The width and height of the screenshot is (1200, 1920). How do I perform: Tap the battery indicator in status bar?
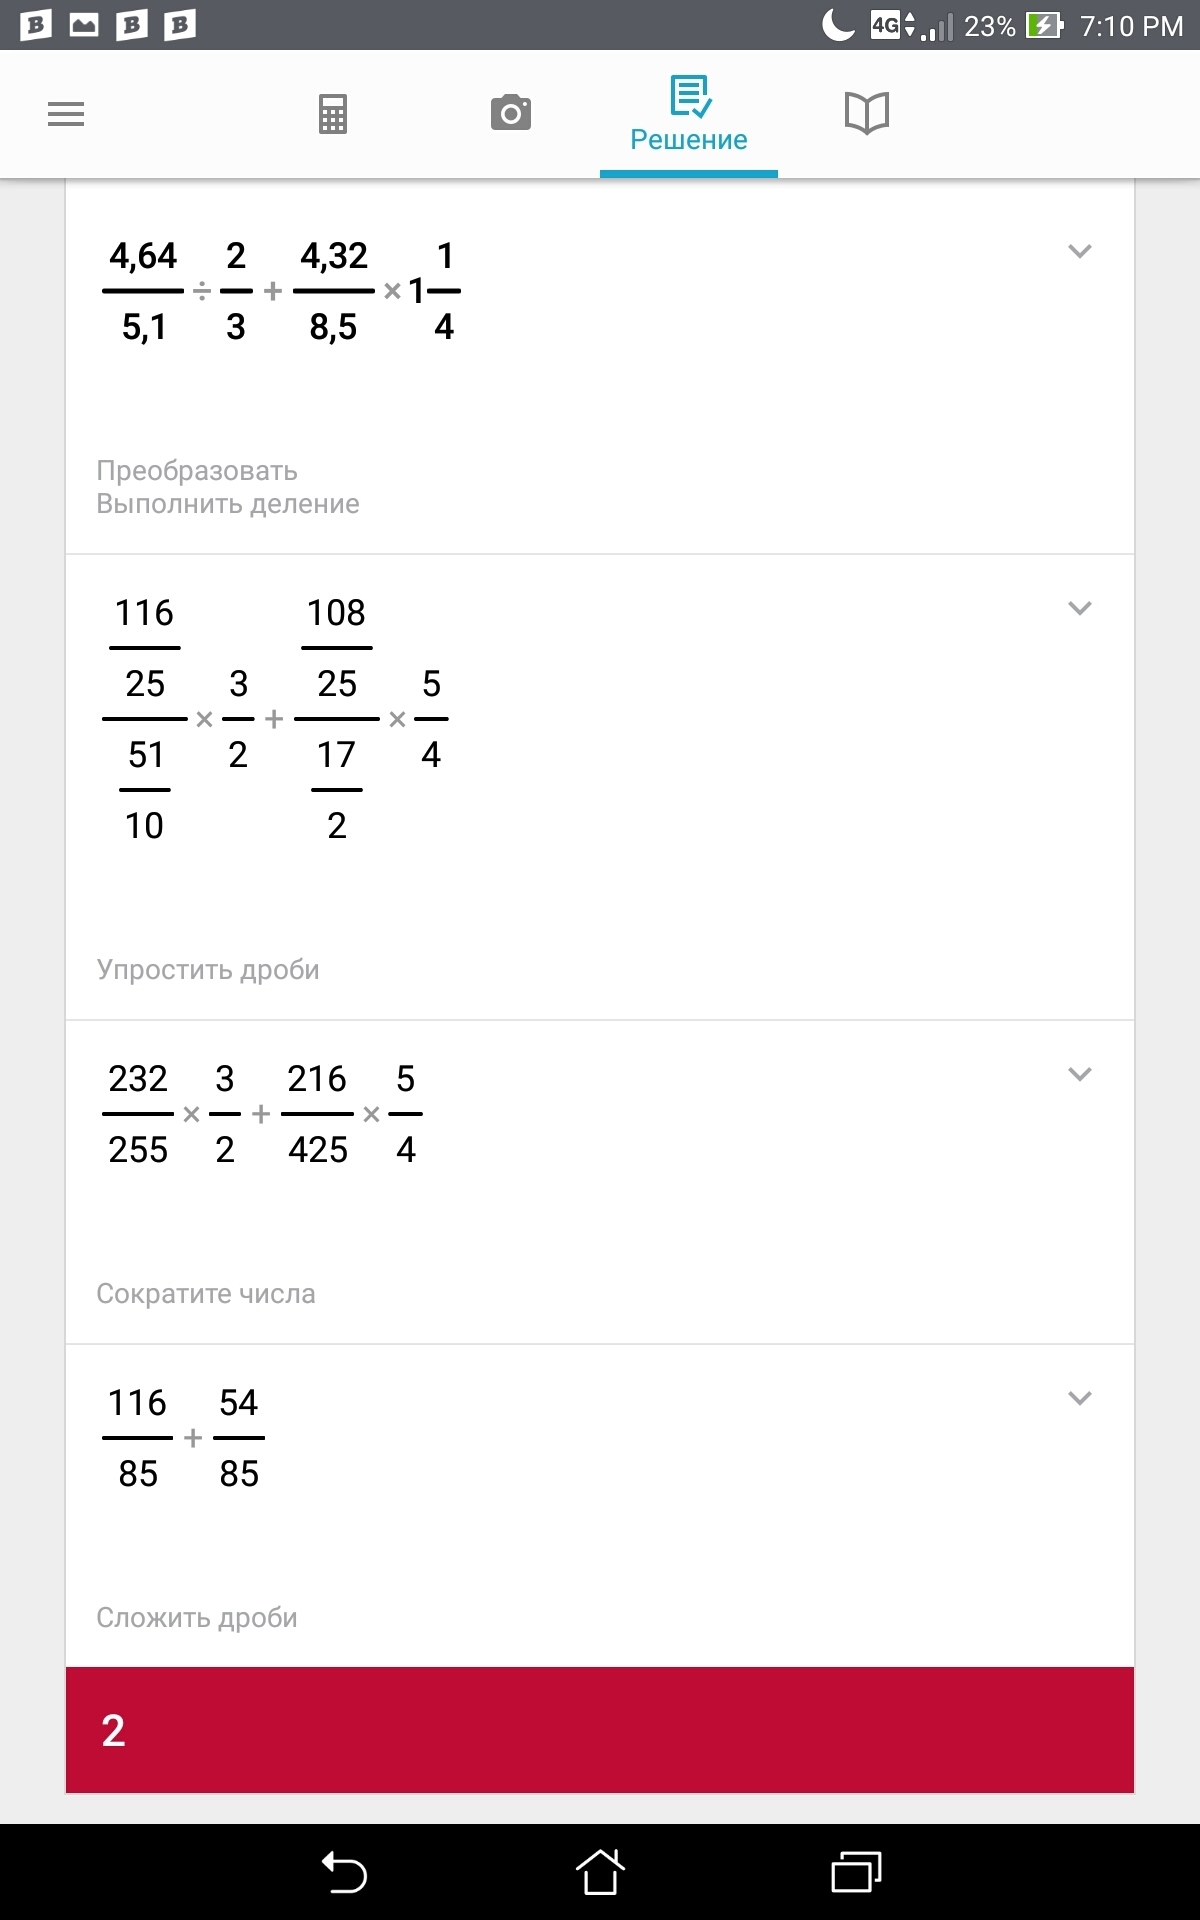point(1044,25)
